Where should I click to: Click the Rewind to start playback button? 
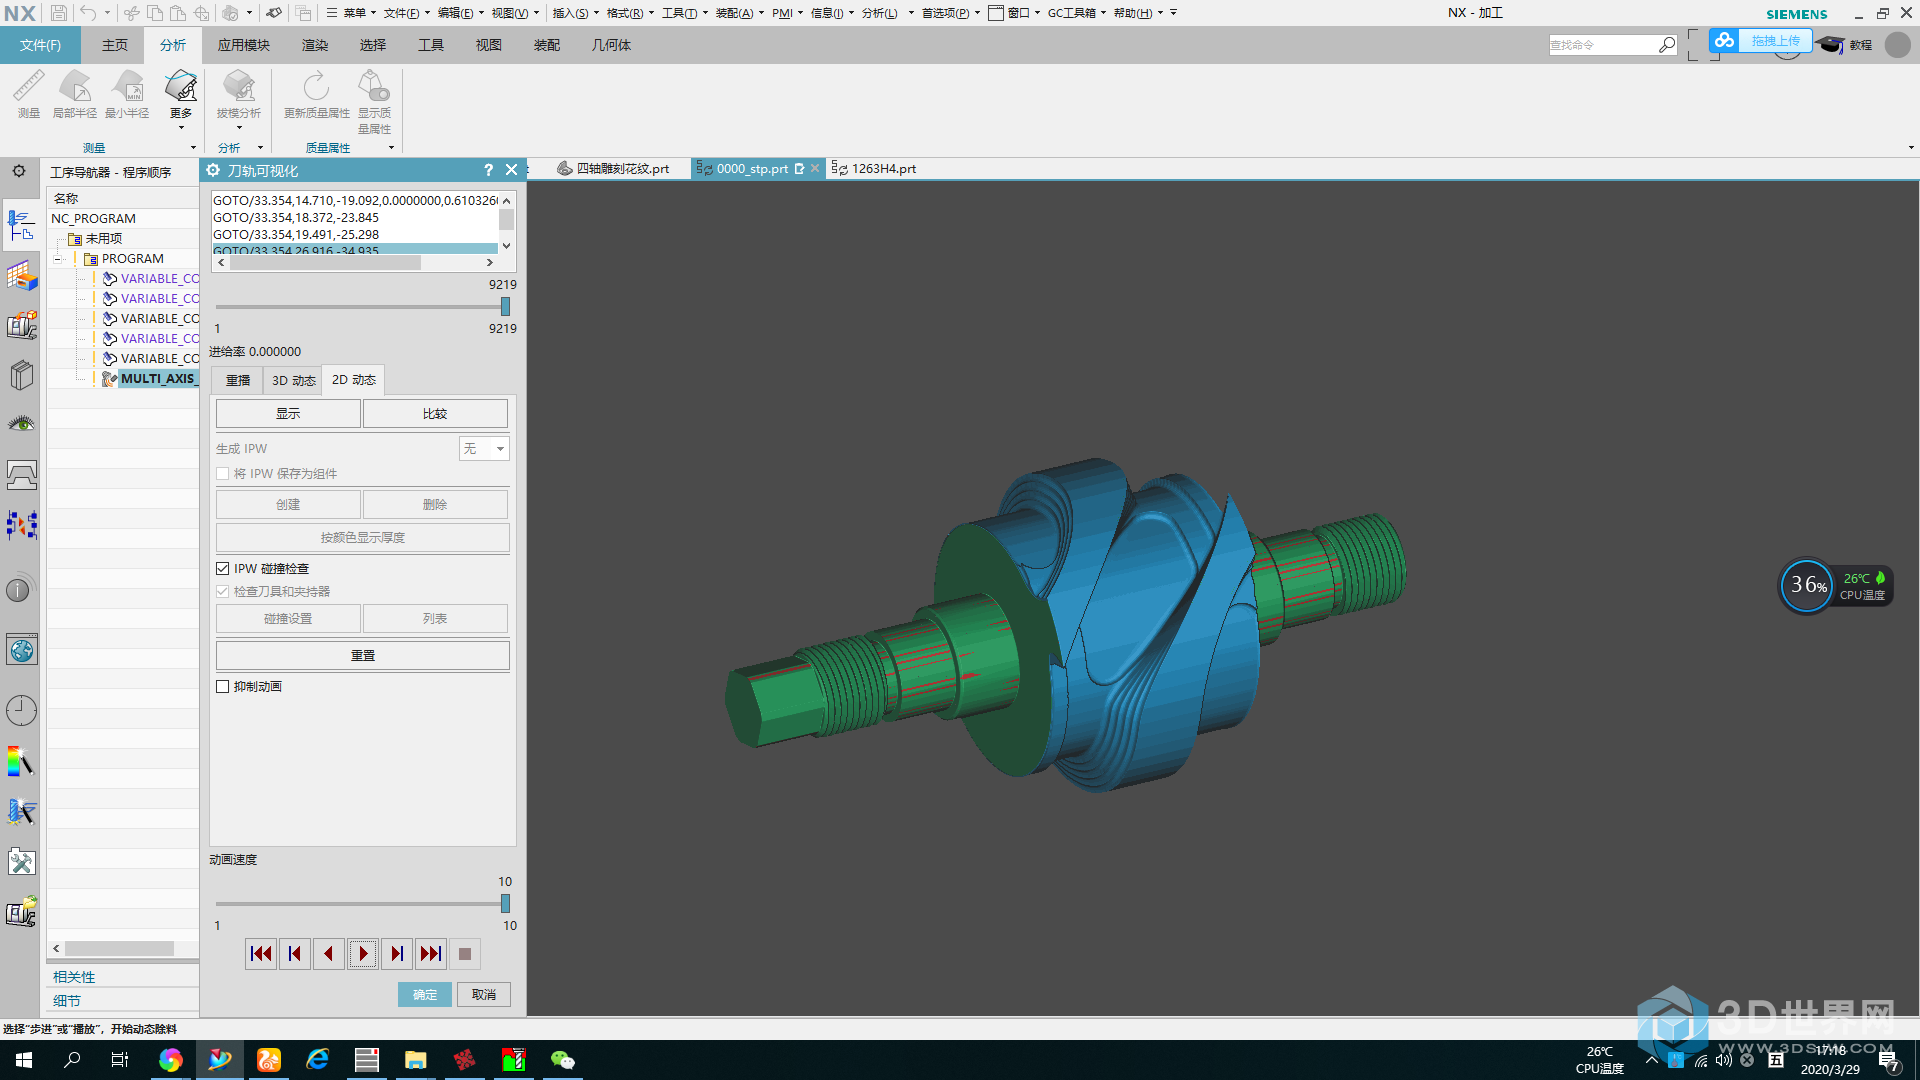tap(261, 954)
